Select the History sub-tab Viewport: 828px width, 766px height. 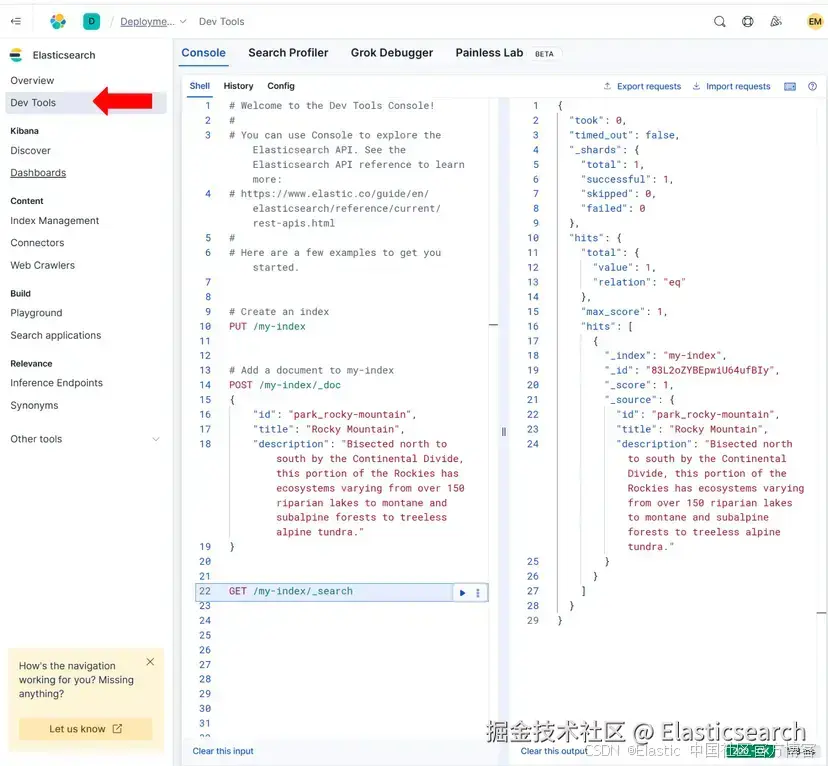click(x=238, y=86)
